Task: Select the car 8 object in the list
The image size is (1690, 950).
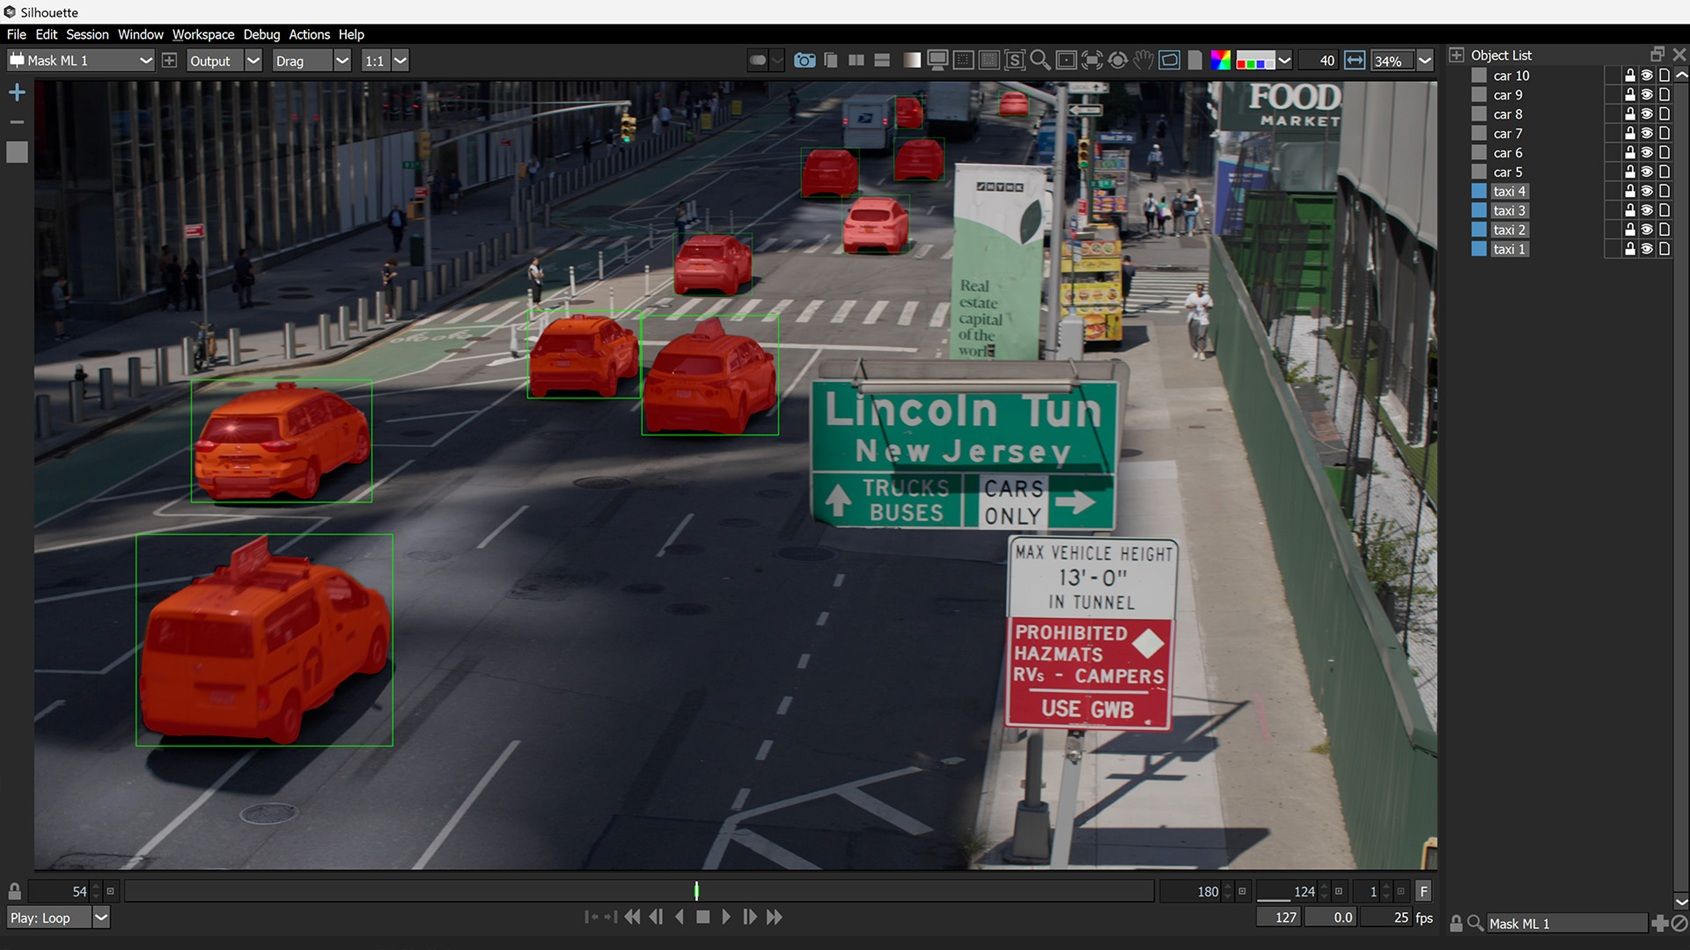Action: (x=1507, y=114)
